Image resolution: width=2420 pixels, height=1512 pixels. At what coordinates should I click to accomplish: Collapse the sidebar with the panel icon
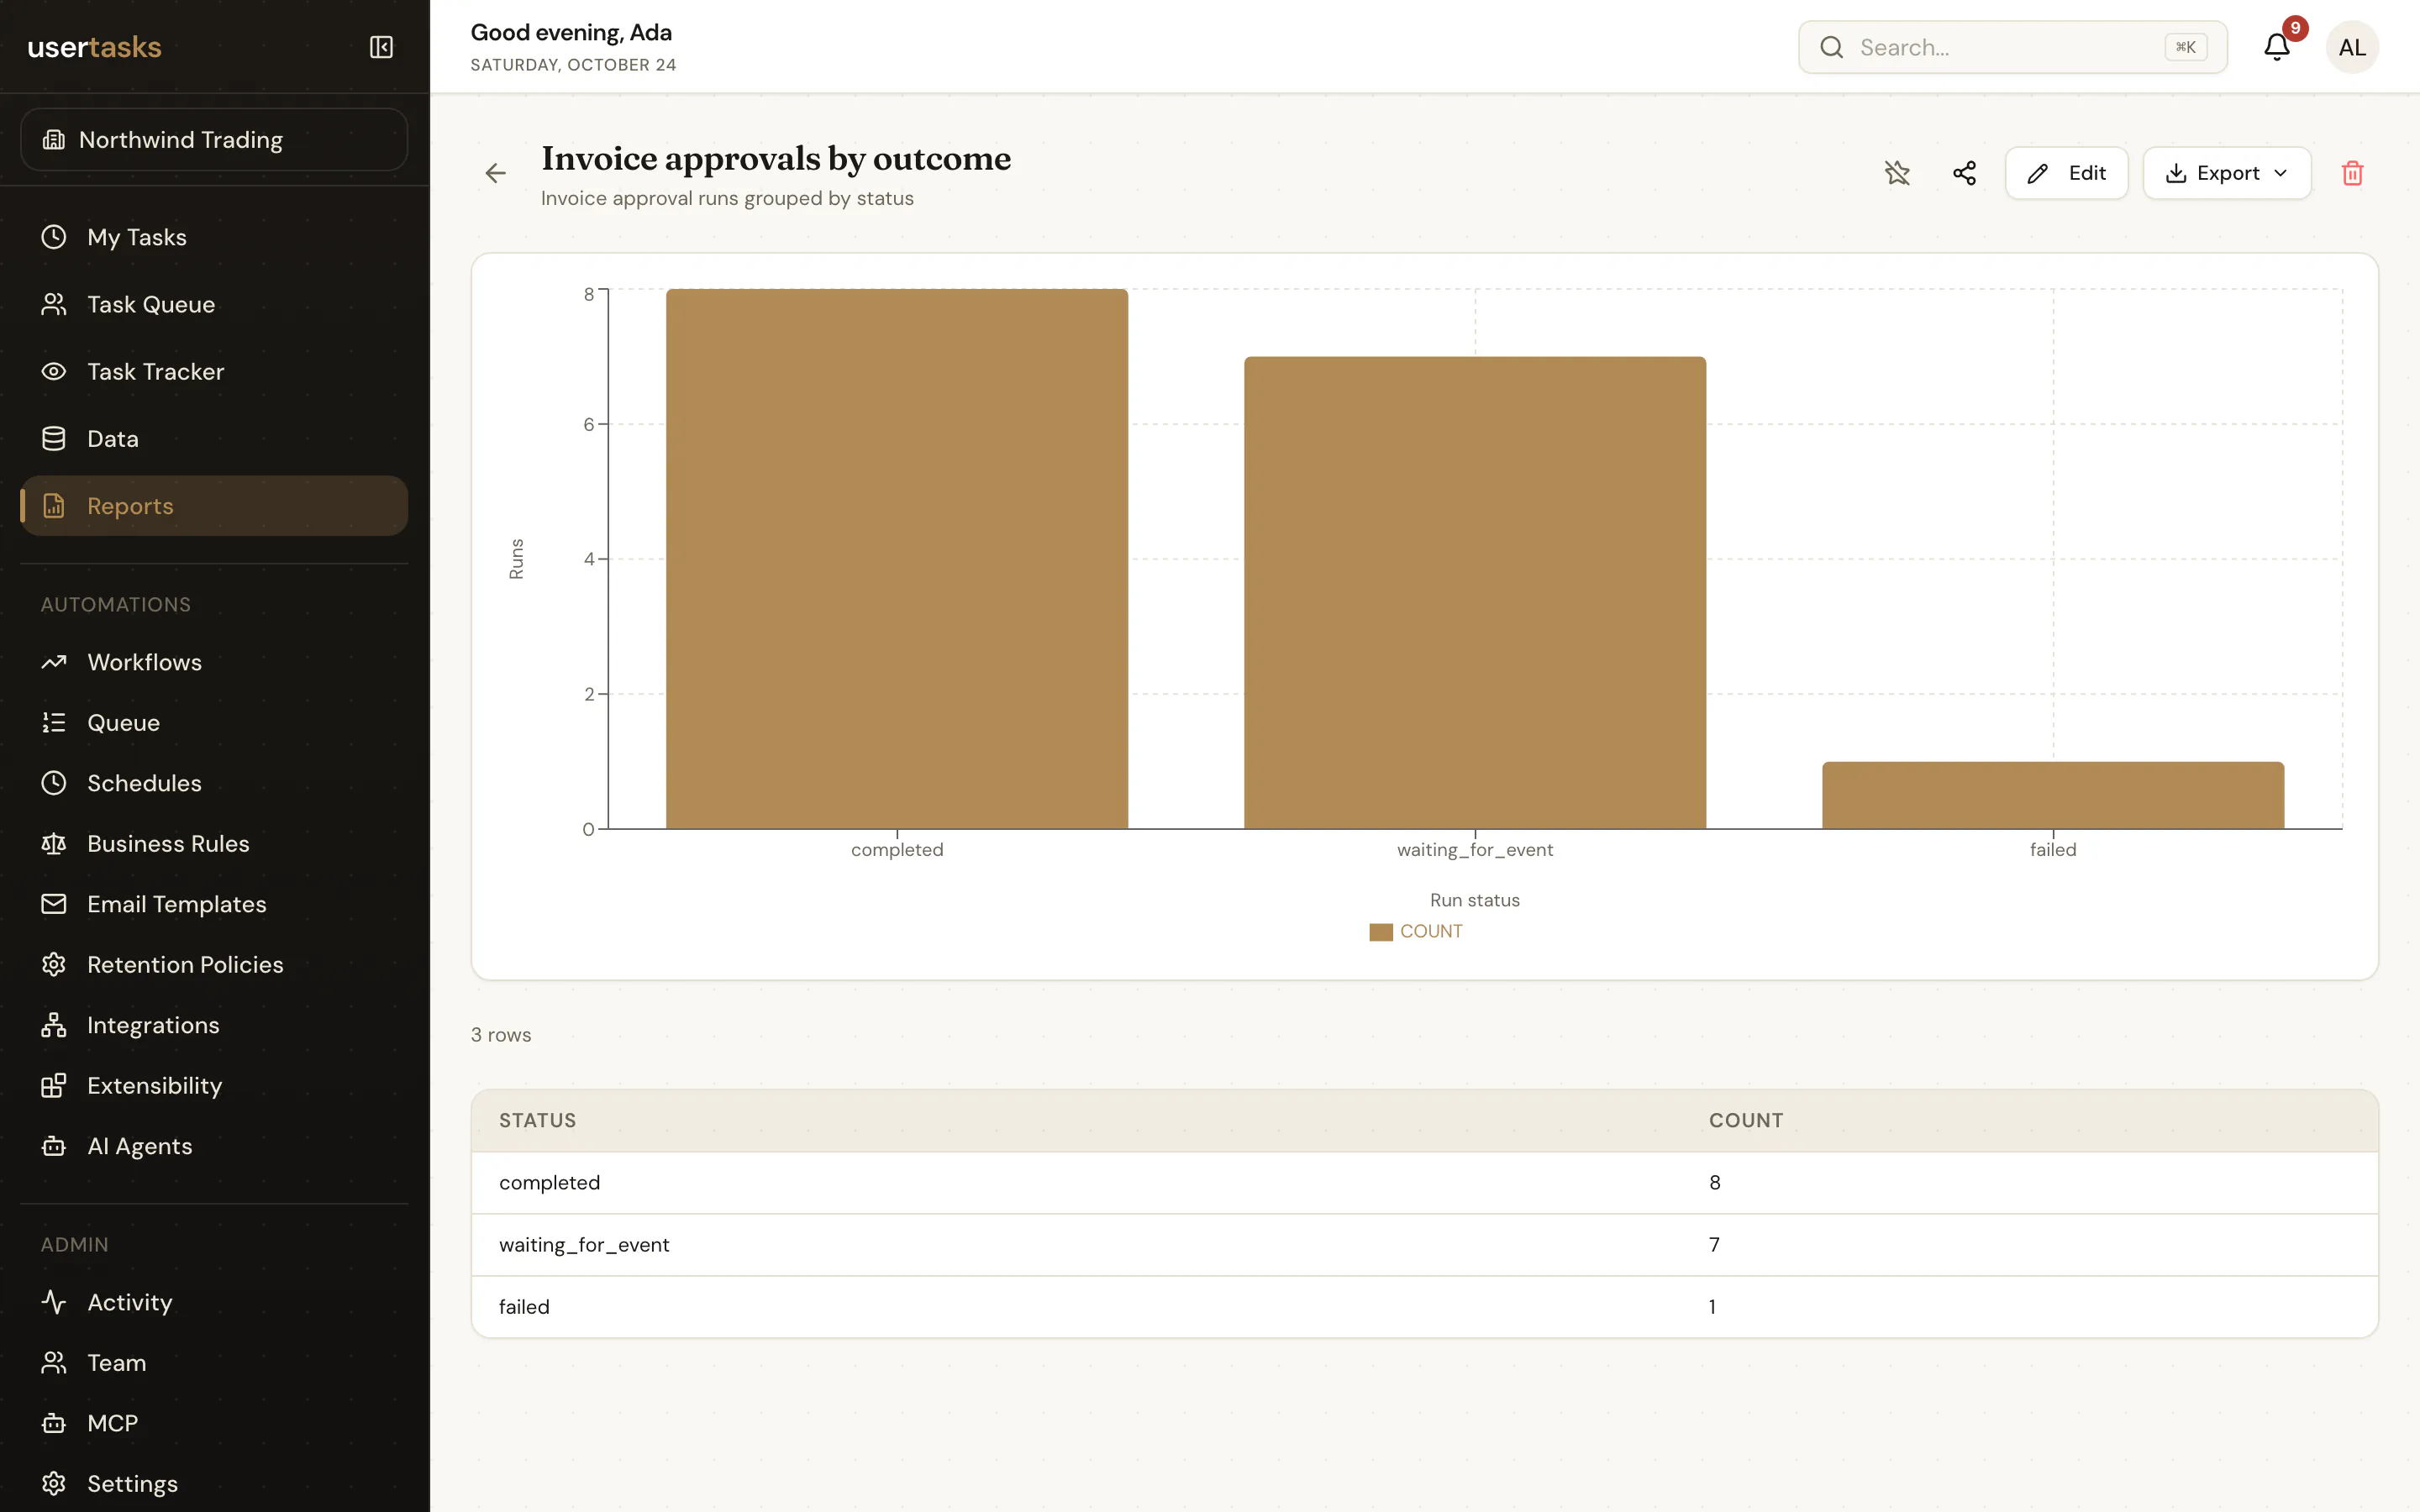pyautogui.click(x=381, y=47)
